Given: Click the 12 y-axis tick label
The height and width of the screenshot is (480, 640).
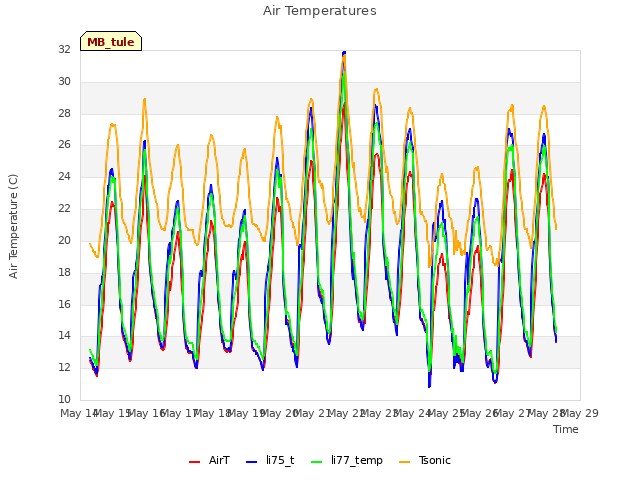Looking at the screenshot, I should (64, 367).
